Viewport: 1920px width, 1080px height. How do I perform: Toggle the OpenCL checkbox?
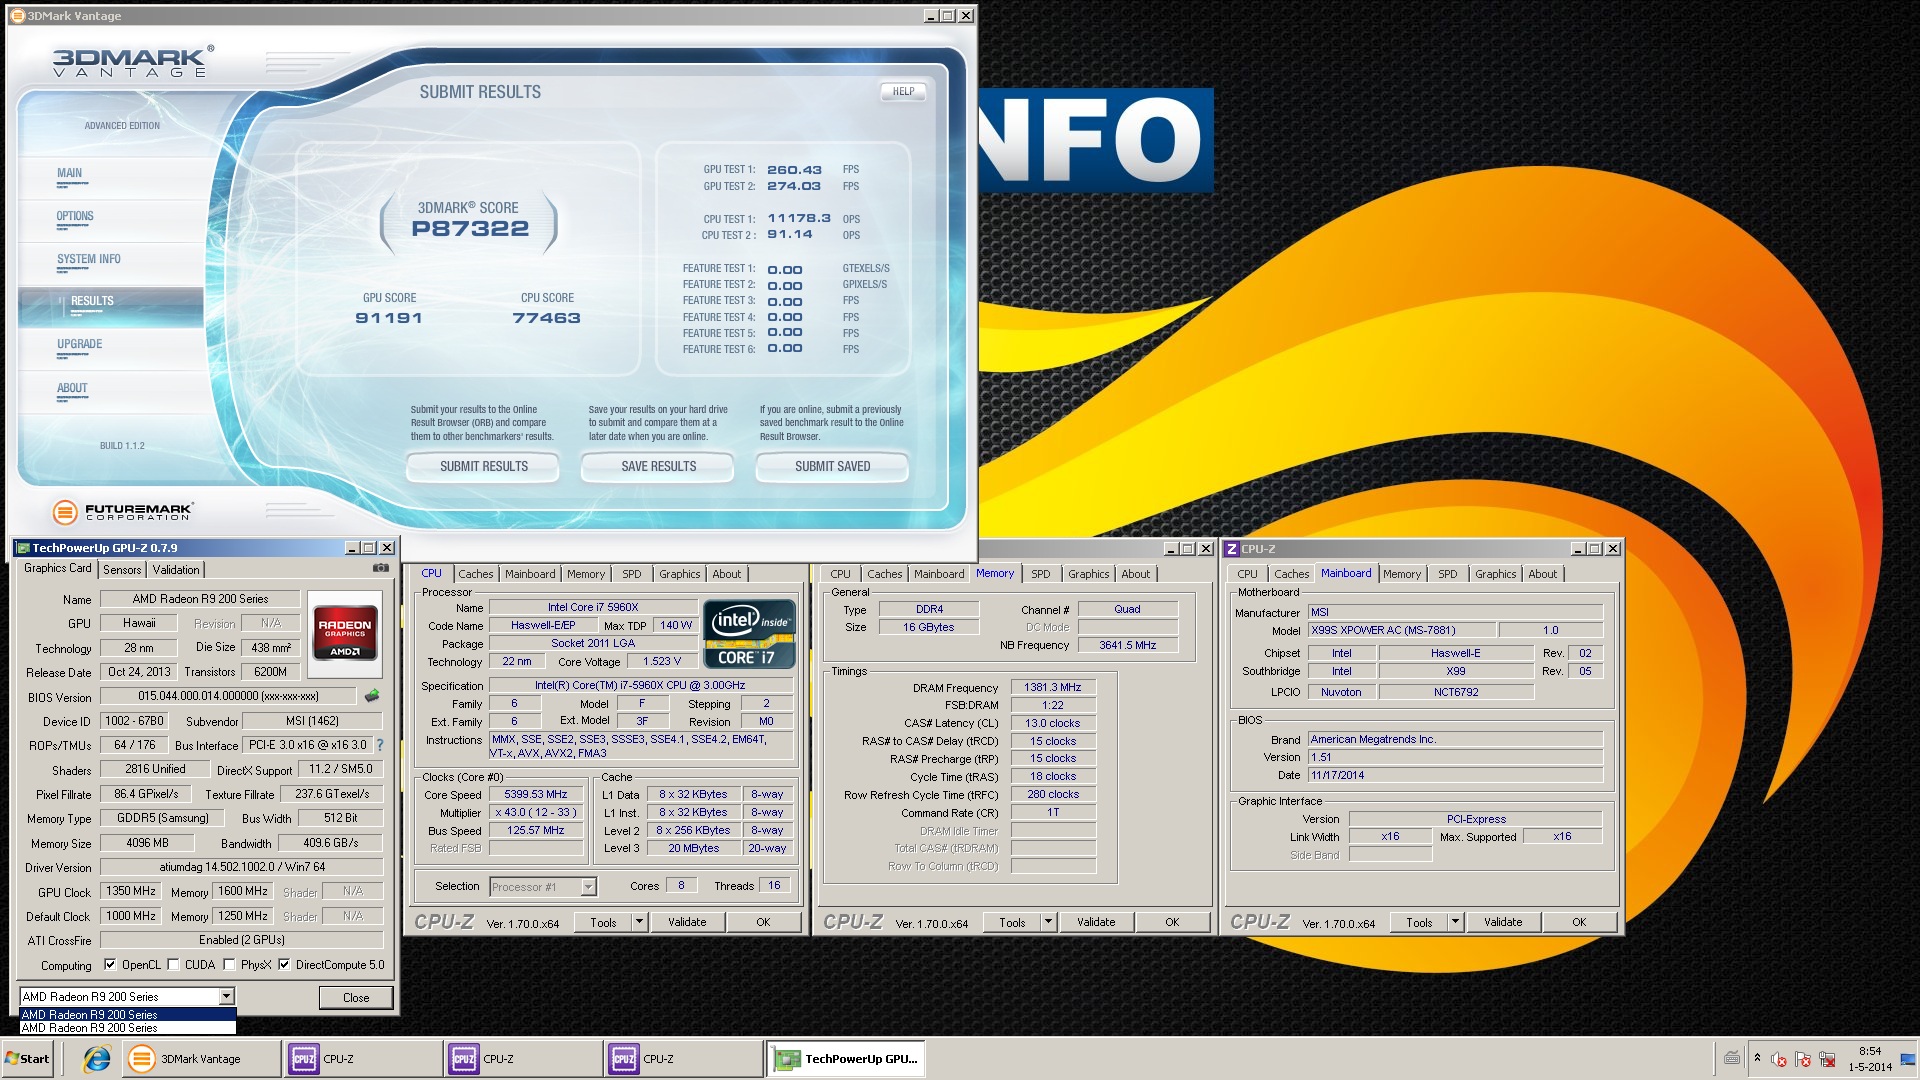[110, 965]
